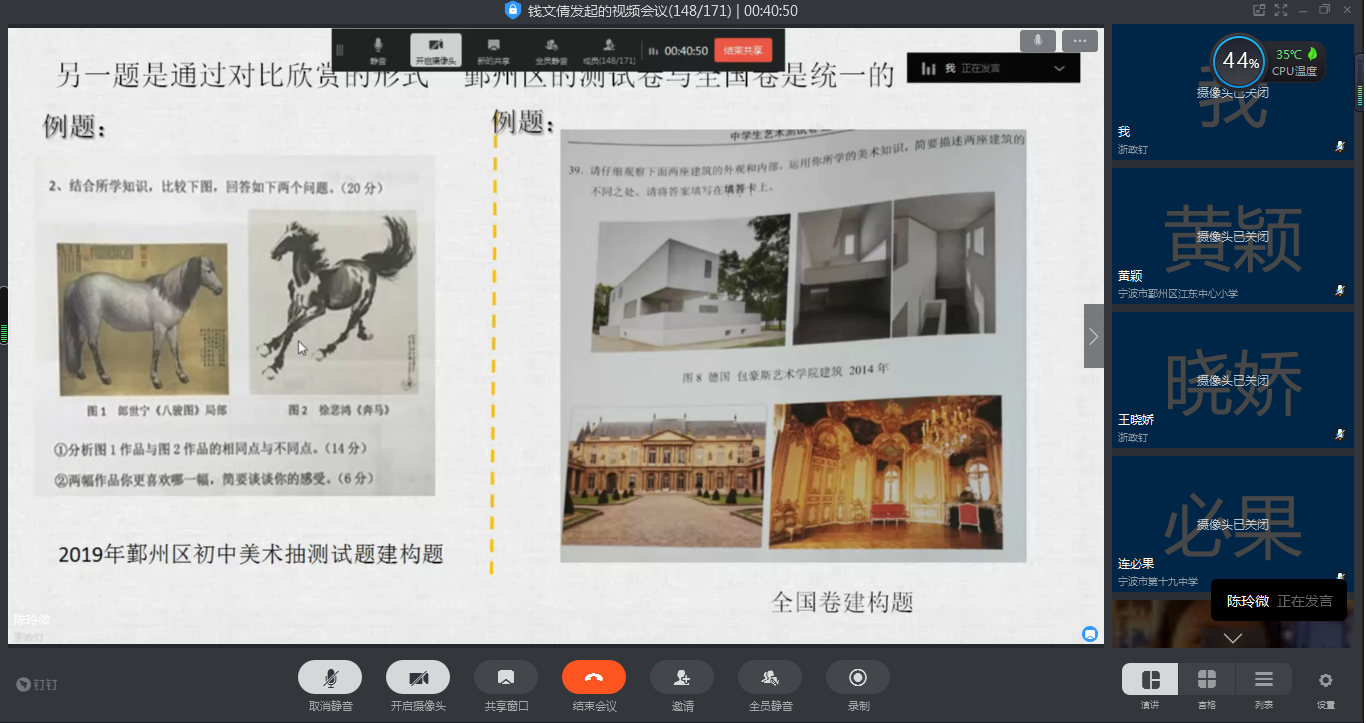
Task: Click 宁波市第十九中学 under 连必果
Action: [1158, 581]
